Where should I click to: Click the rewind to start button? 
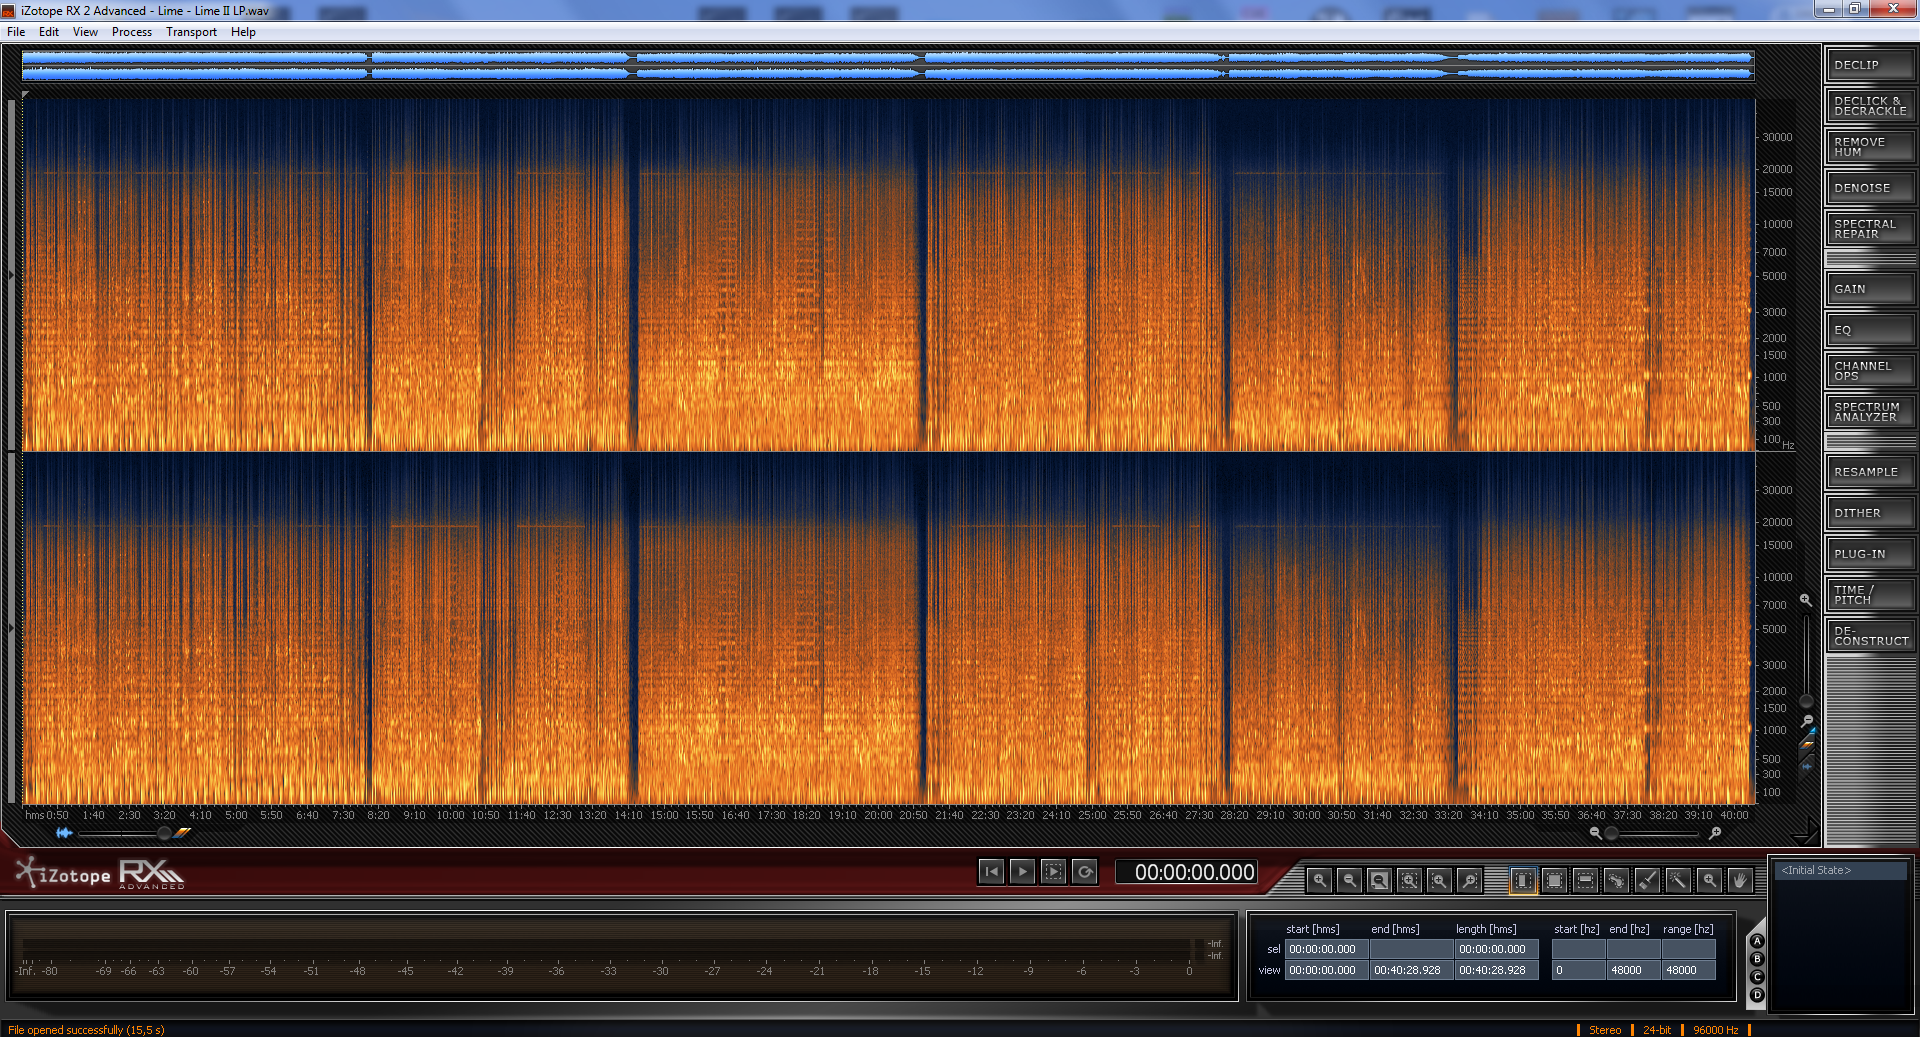click(990, 872)
